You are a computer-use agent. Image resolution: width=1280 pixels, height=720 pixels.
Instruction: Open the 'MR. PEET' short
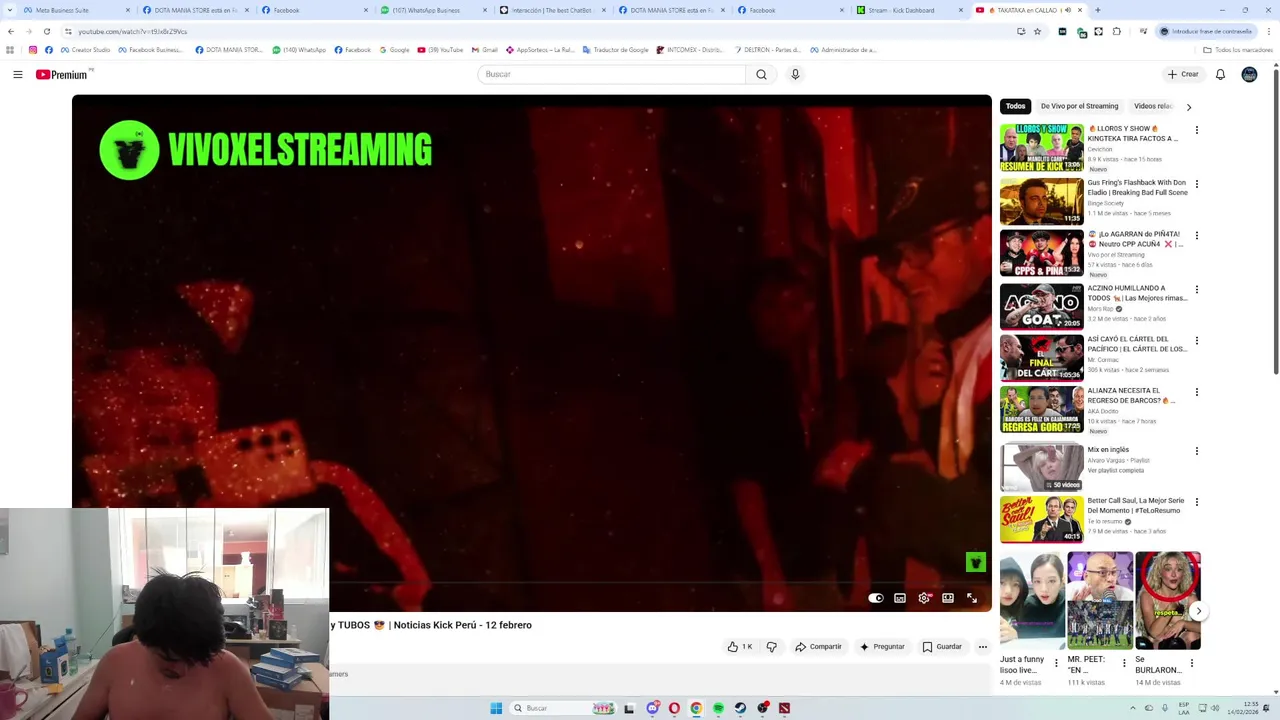tap(1100, 600)
